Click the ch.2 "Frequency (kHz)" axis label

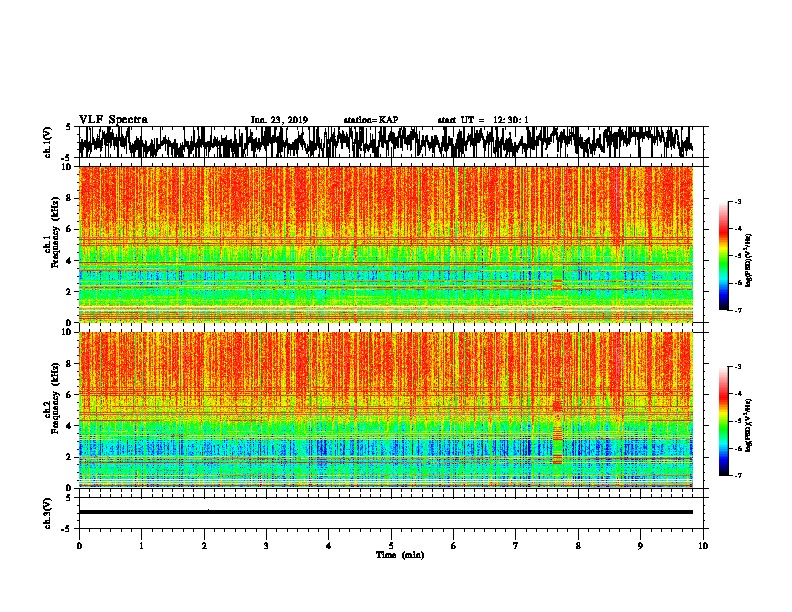(x=55, y=398)
